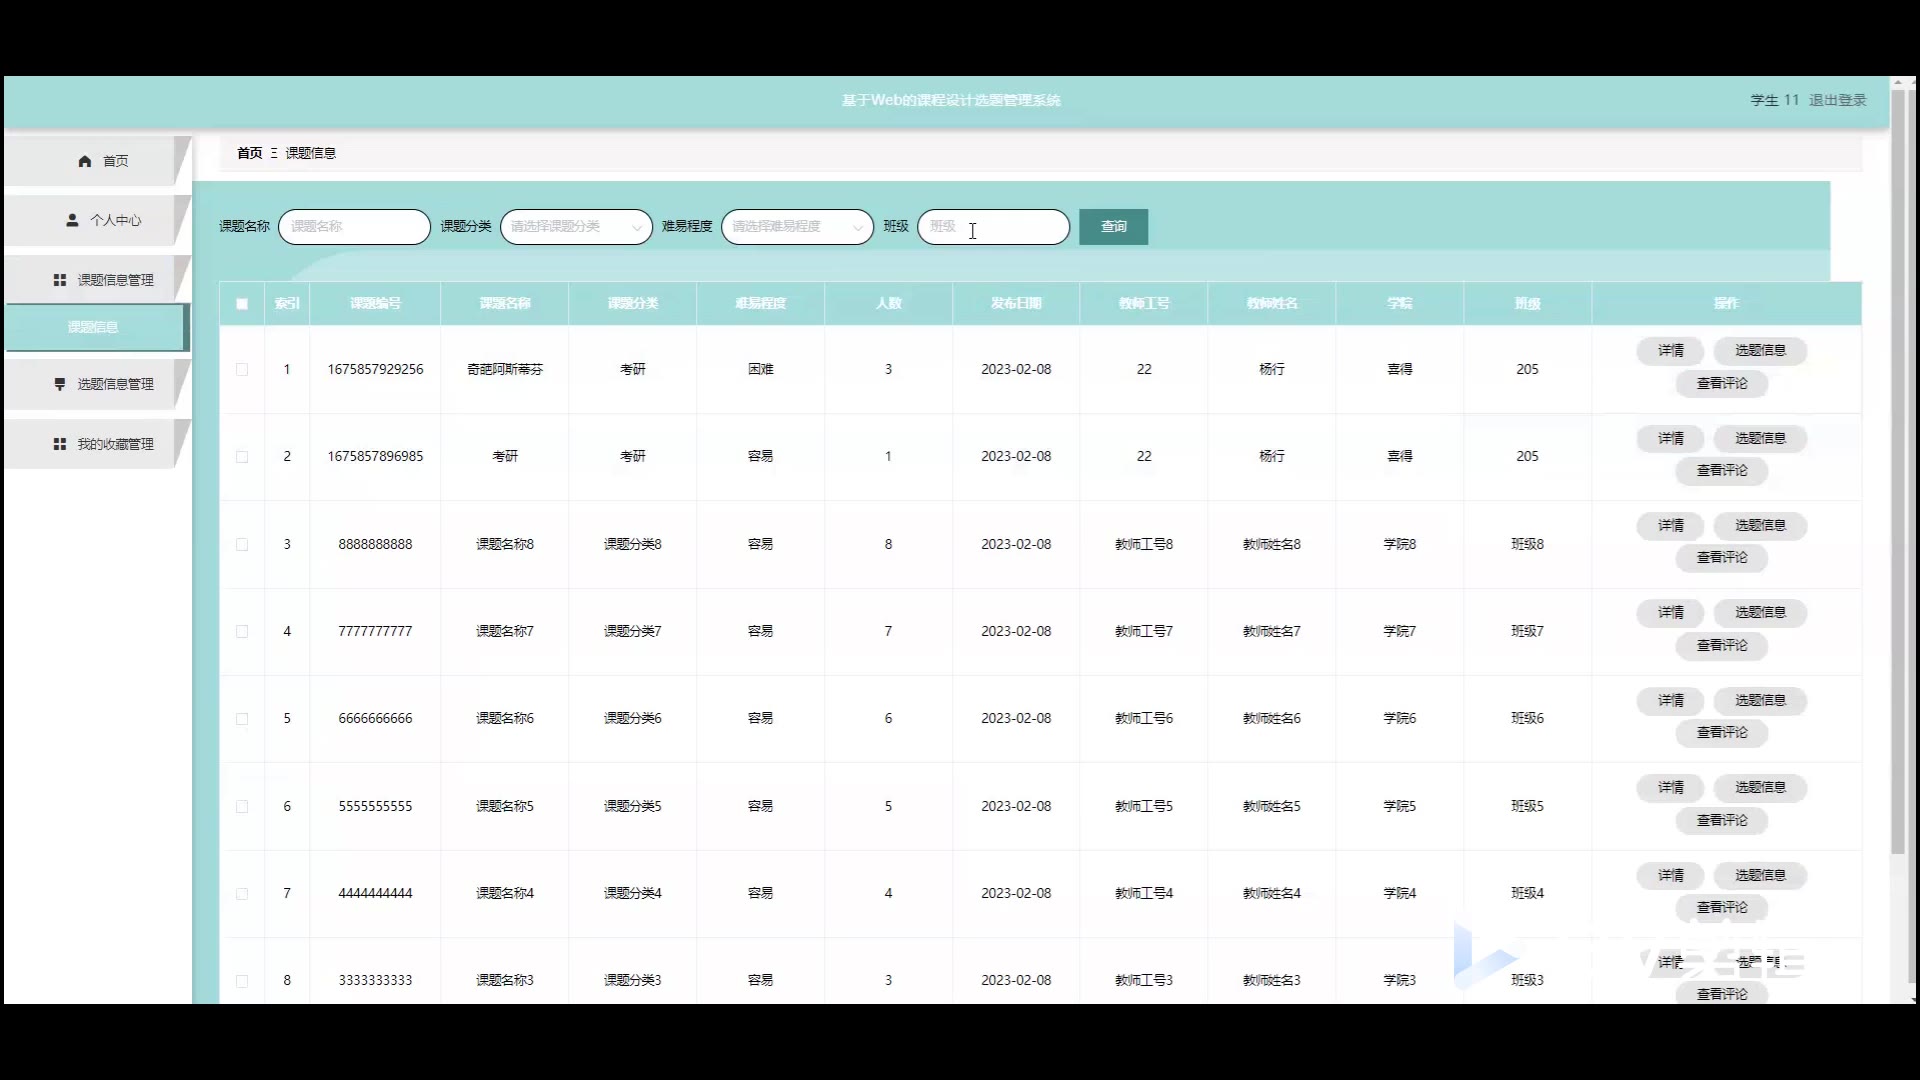Expand the 难易程度 dropdown
This screenshot has width=1920, height=1080.
coord(796,227)
